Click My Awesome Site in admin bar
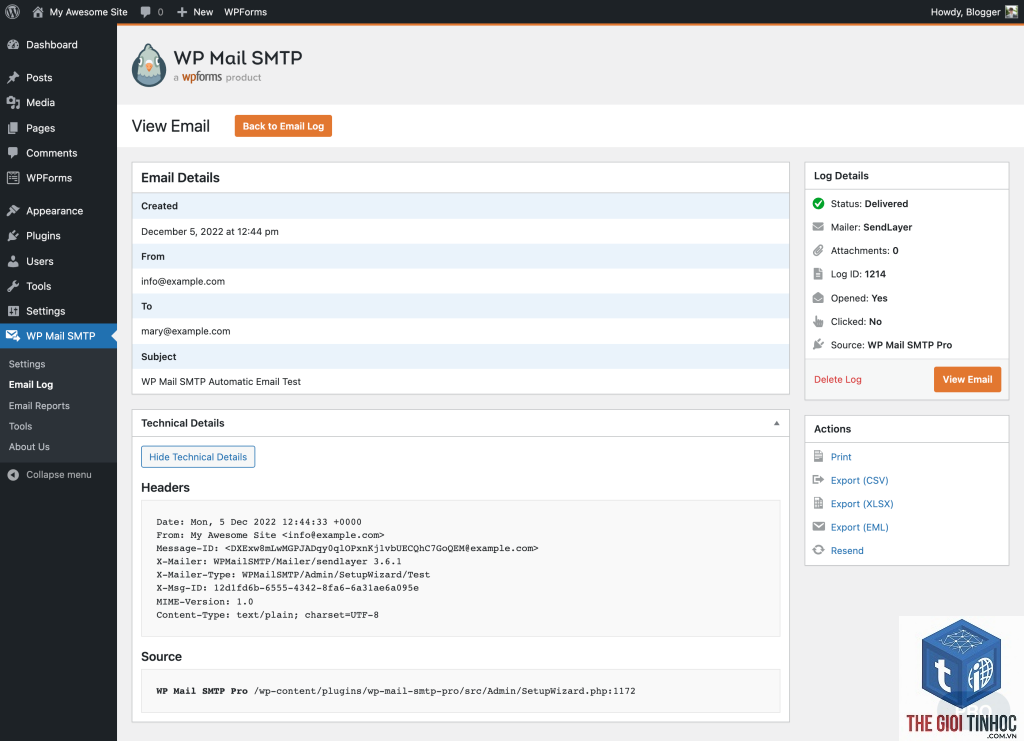1024x741 pixels. coord(88,12)
